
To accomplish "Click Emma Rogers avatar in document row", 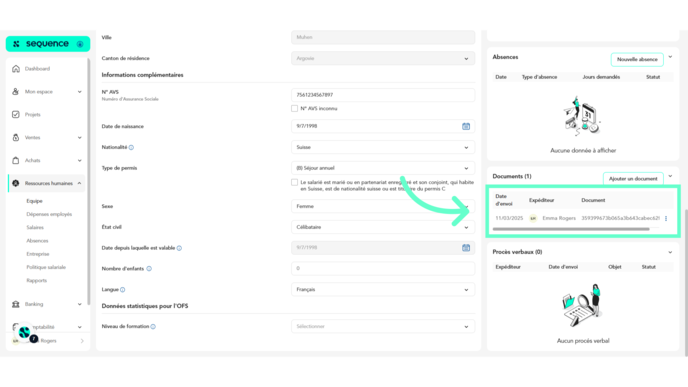I will pos(533,218).
